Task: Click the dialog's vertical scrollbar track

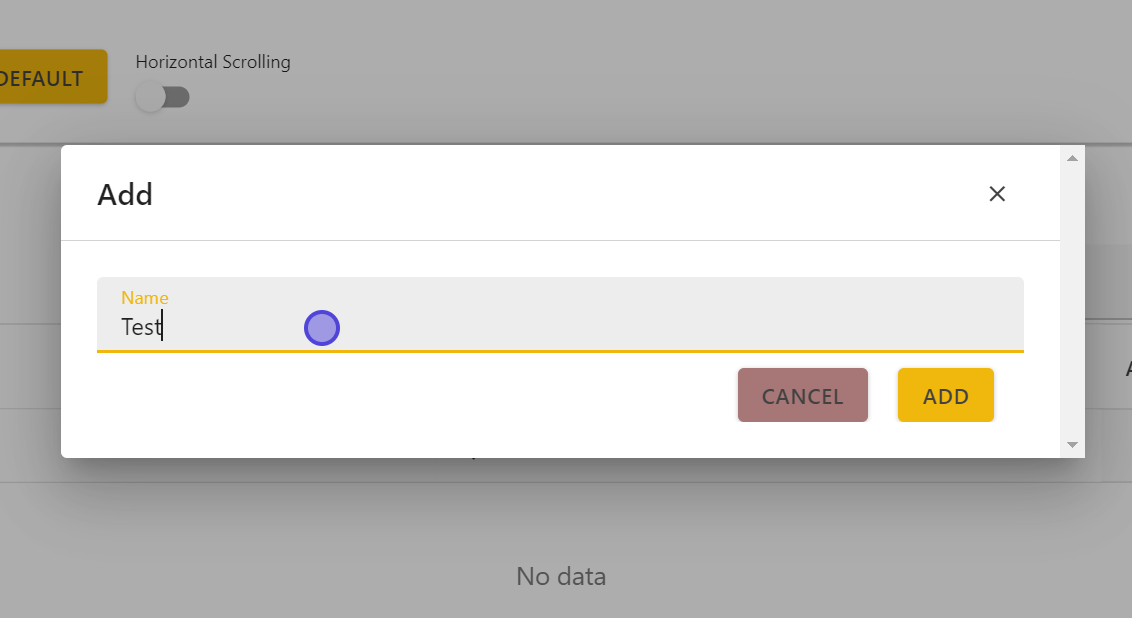Action: pos(1072,300)
